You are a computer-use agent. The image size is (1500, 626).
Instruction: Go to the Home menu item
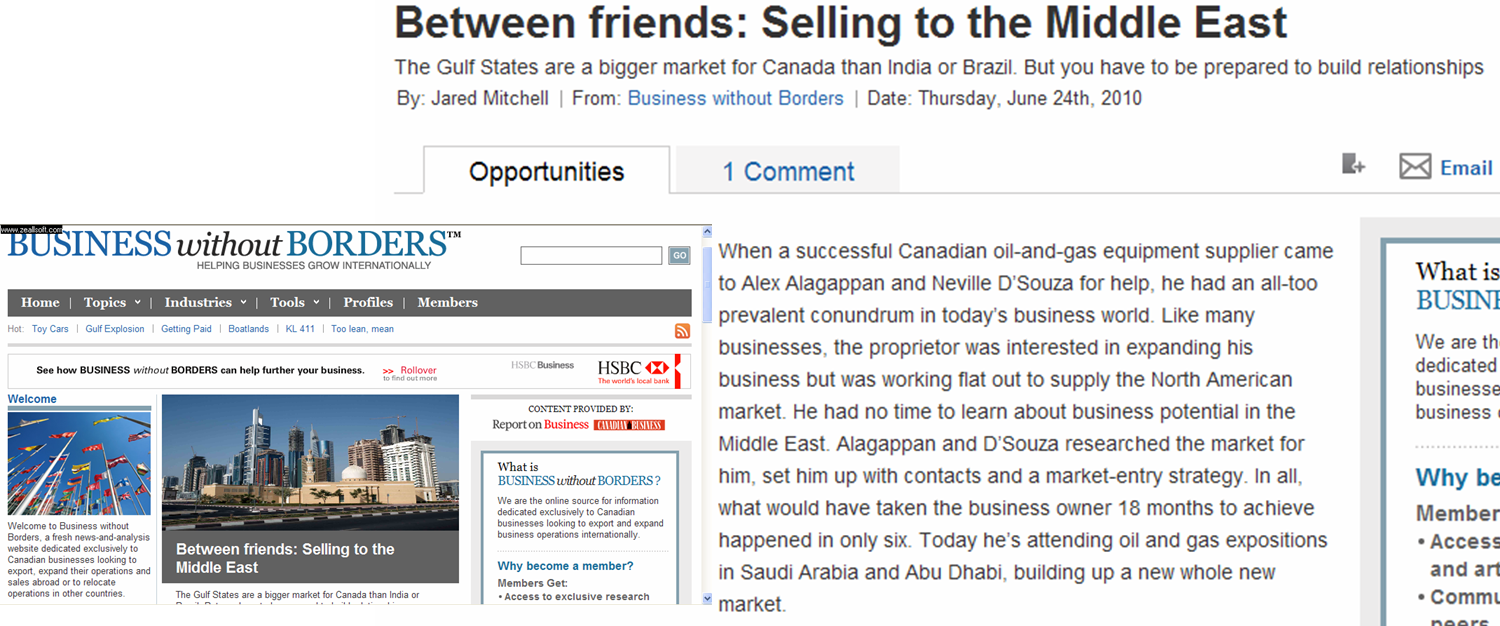[x=40, y=303]
